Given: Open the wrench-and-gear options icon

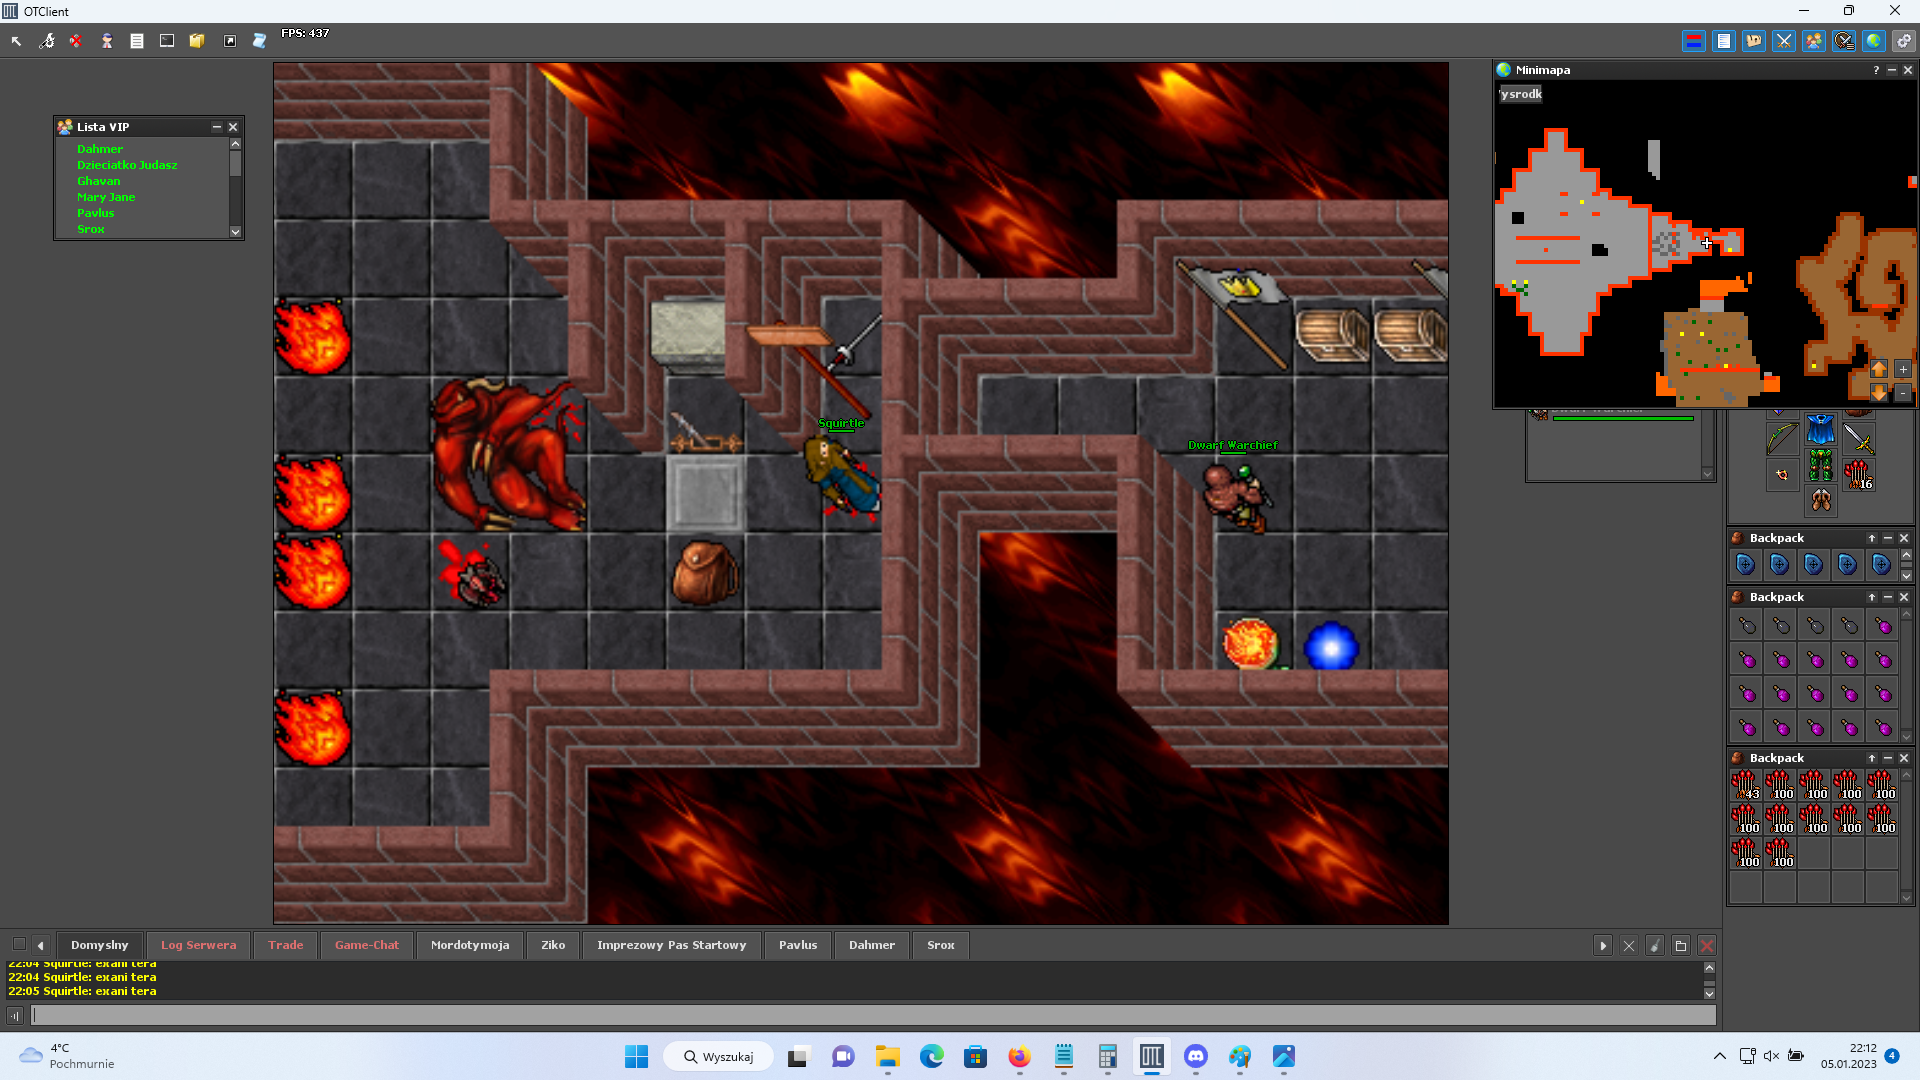Looking at the screenshot, I should click(47, 41).
